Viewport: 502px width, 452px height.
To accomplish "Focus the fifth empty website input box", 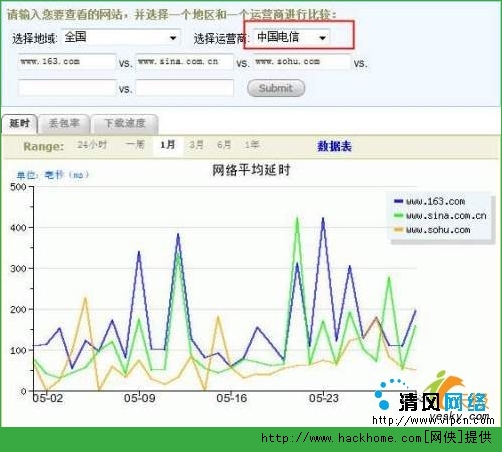I will point(185,88).
